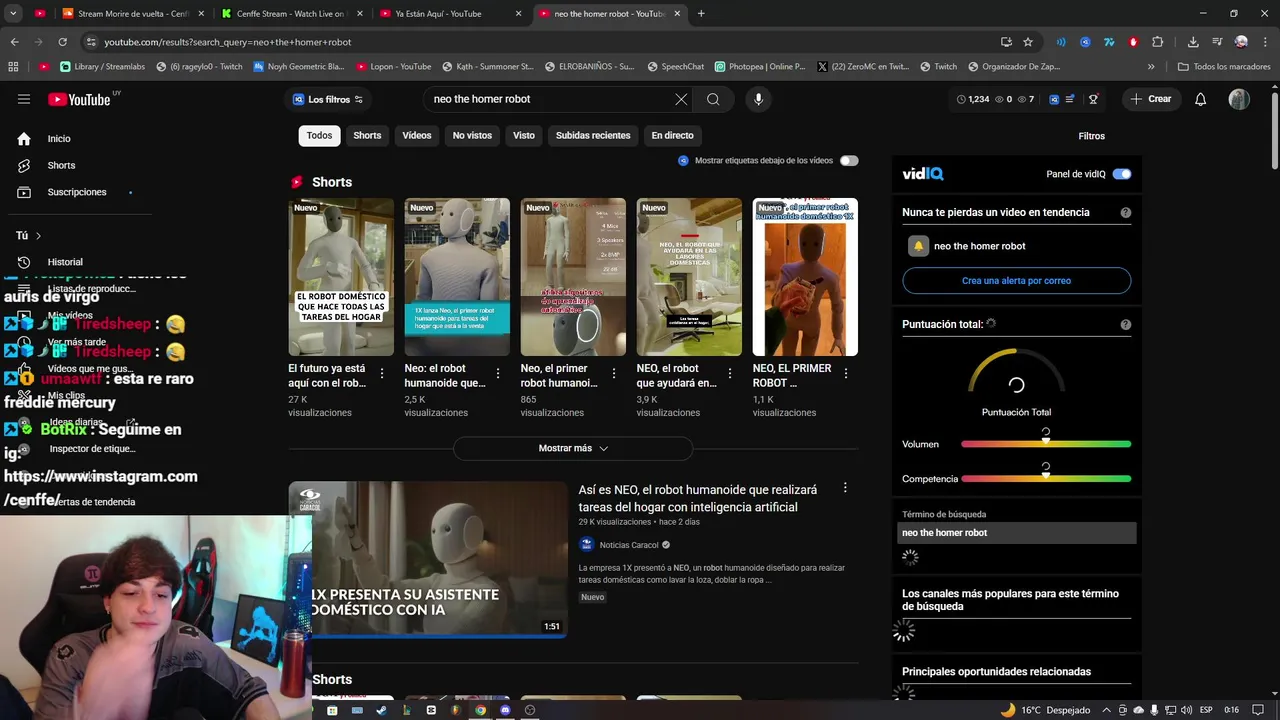1280x720 pixels.
Task: Open the Noticias Caracol channel link
Action: pos(629,545)
